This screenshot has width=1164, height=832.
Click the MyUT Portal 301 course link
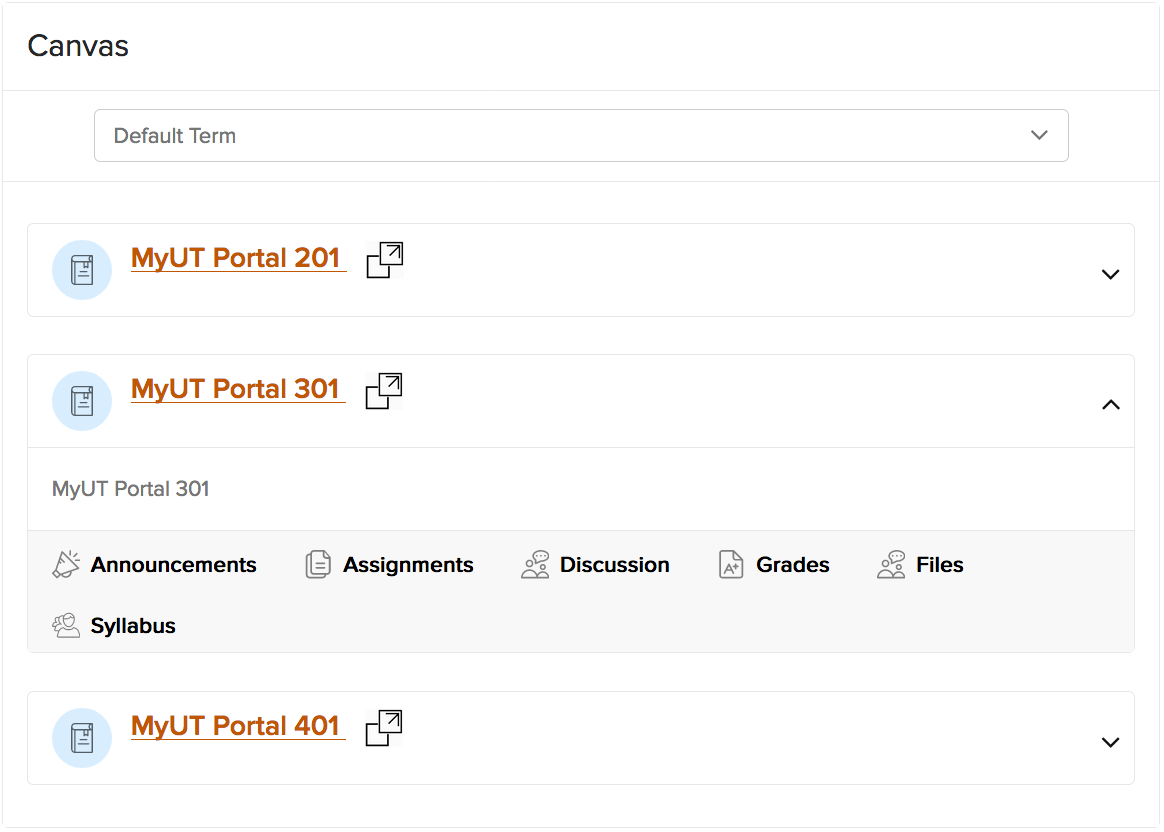pos(237,388)
